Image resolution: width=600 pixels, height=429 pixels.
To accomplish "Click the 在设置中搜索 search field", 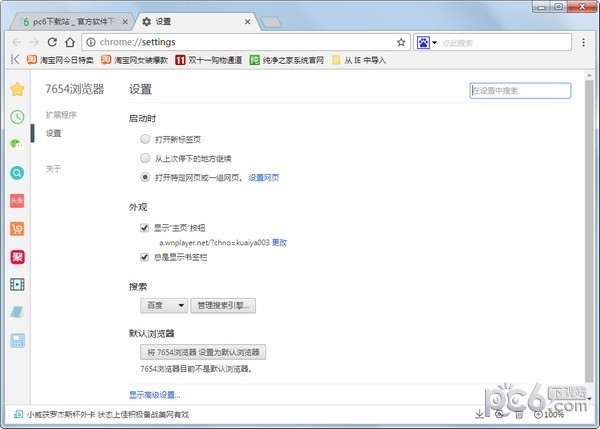I will (520, 91).
